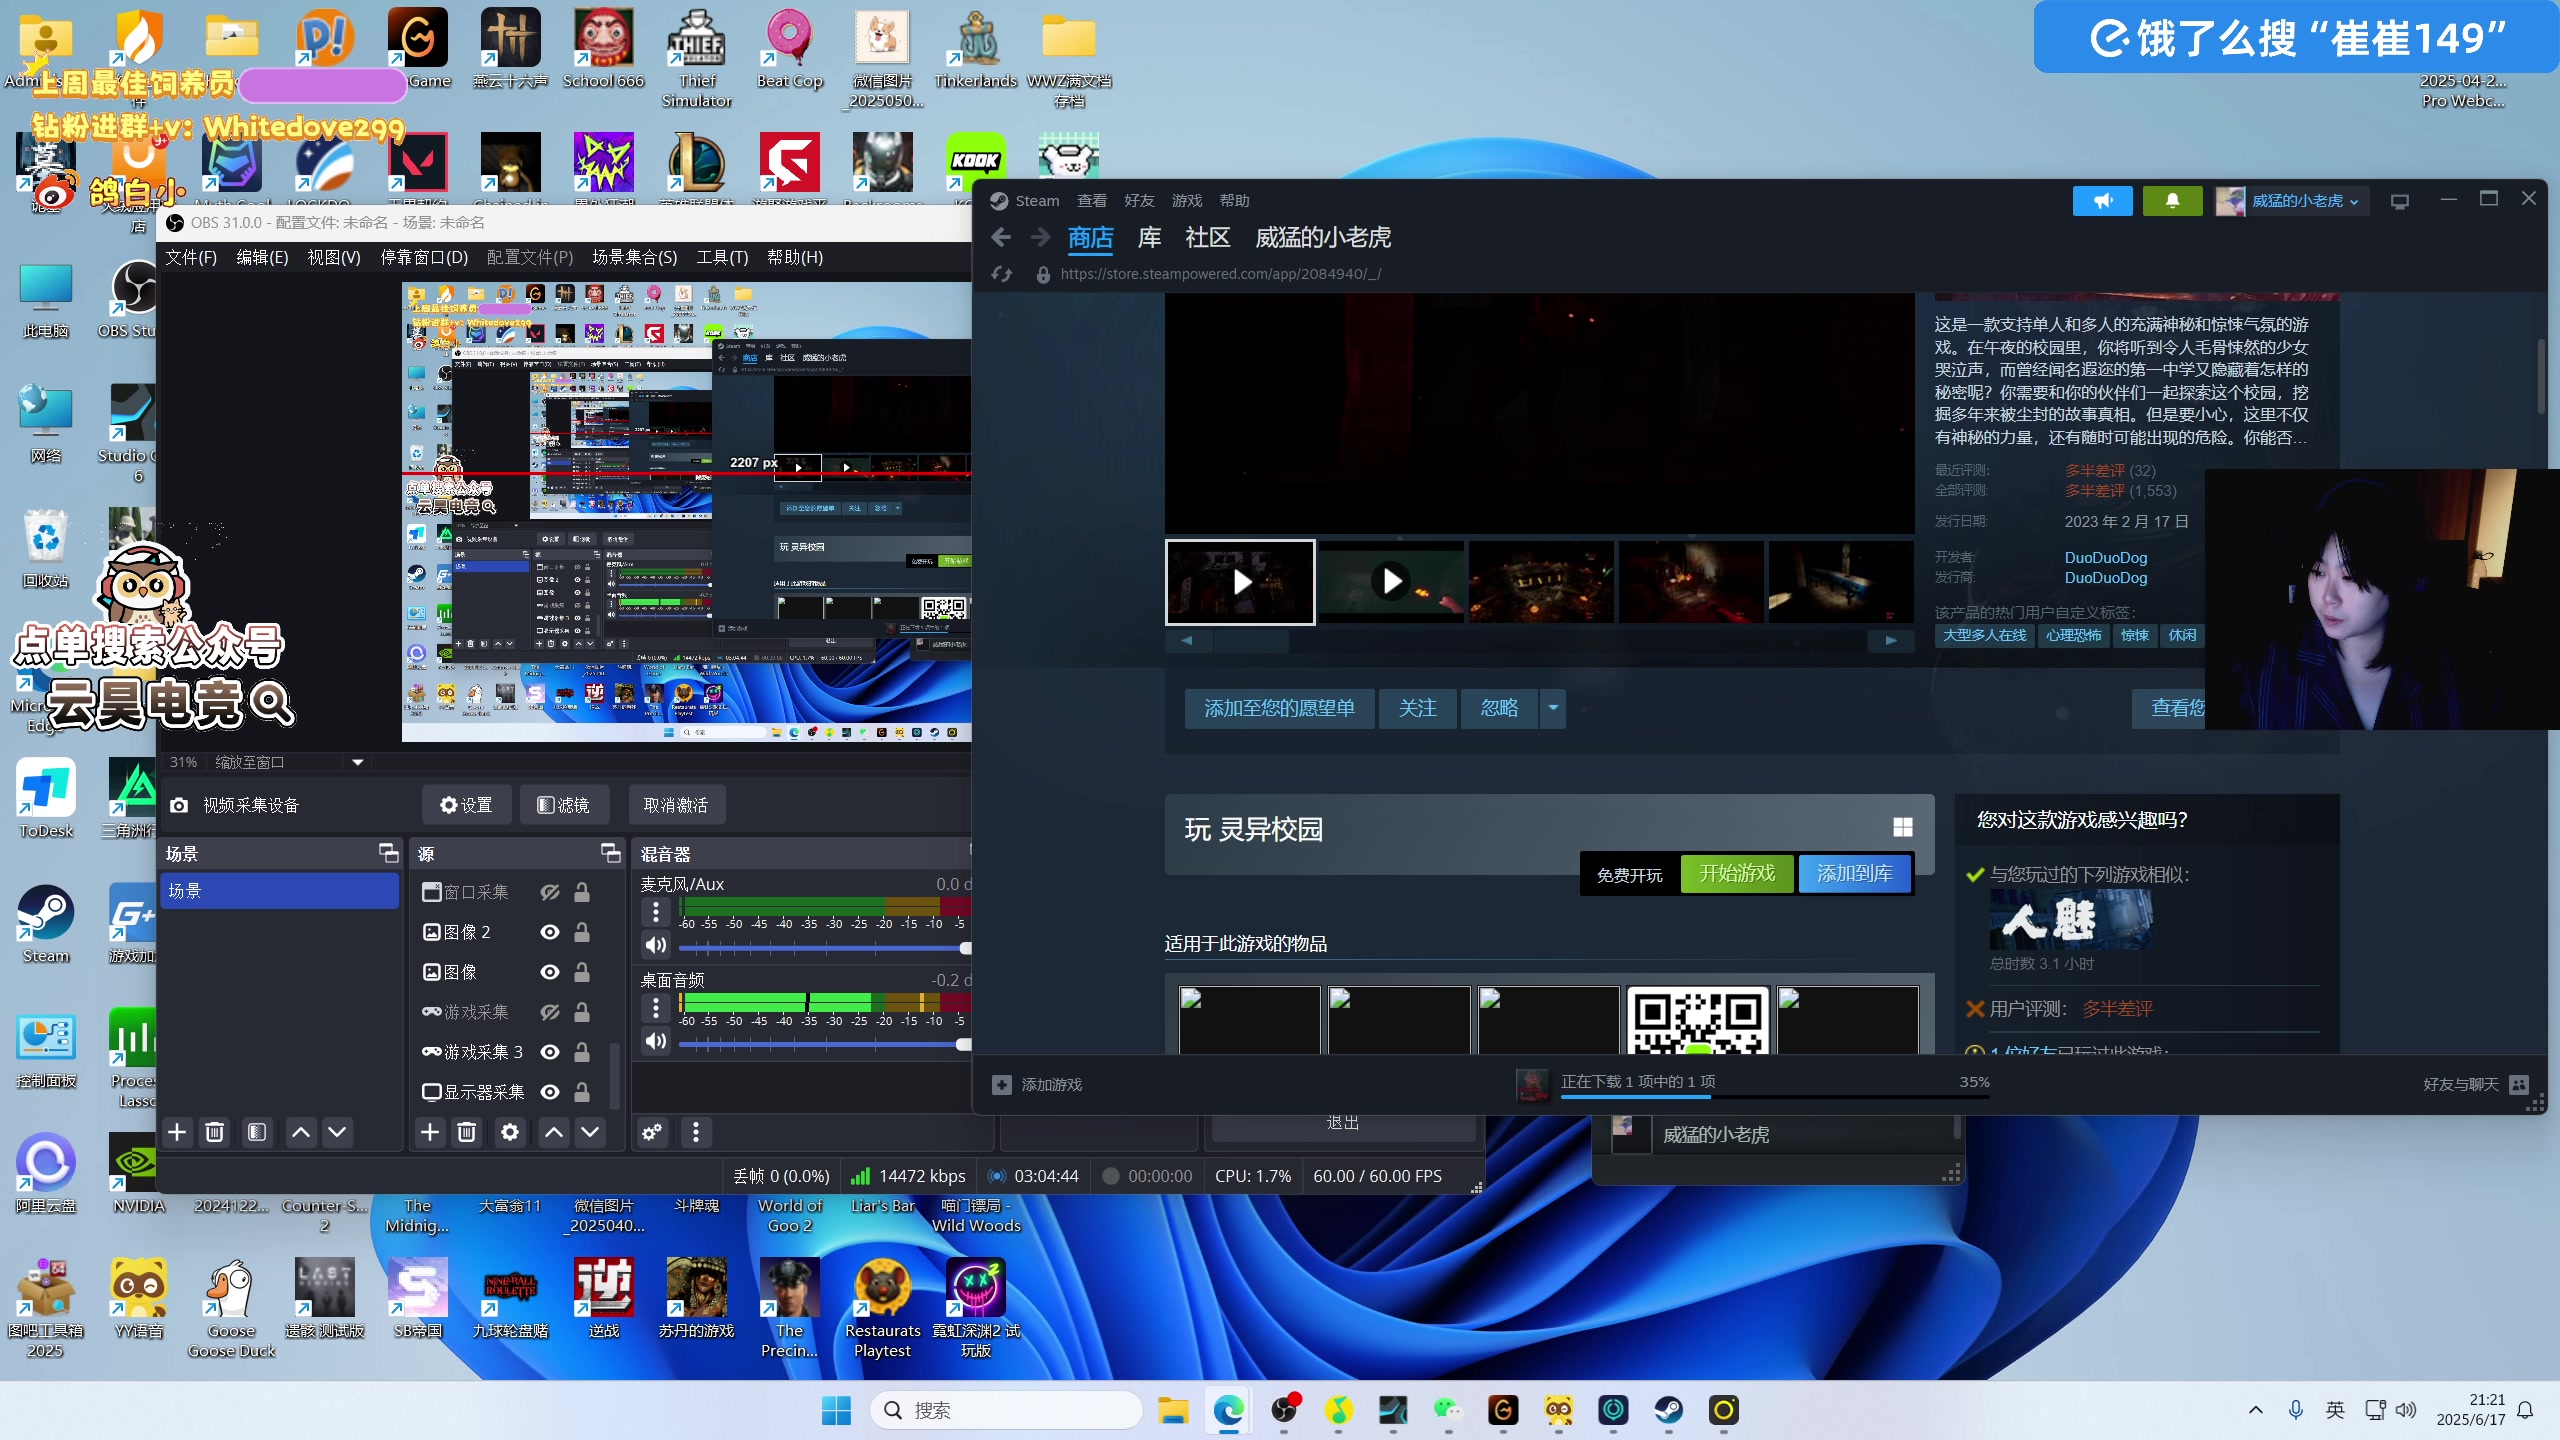Pop out the 源 dock panel
2560x1440 pixels.
tap(610, 853)
